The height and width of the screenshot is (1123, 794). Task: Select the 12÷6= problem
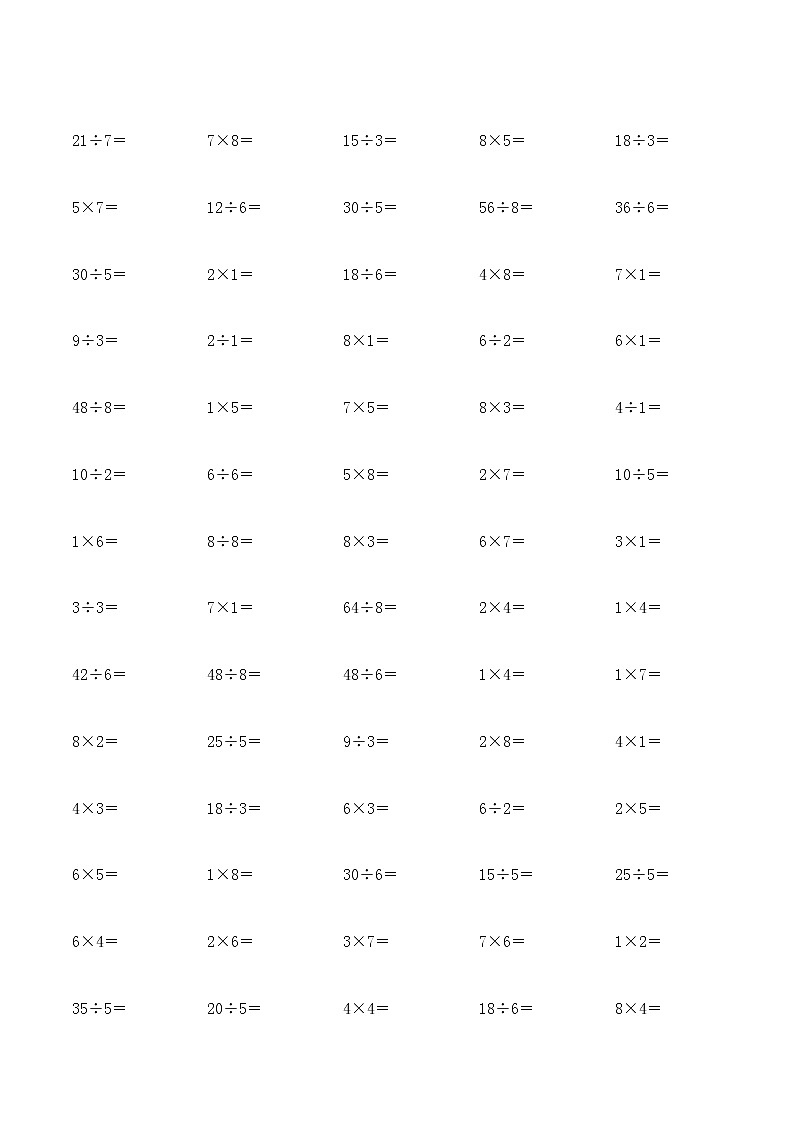click(234, 208)
